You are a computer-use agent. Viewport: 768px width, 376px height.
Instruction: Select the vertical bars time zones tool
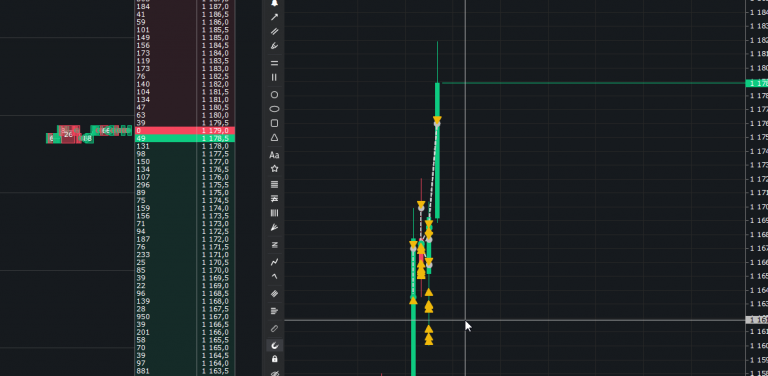tap(274, 213)
